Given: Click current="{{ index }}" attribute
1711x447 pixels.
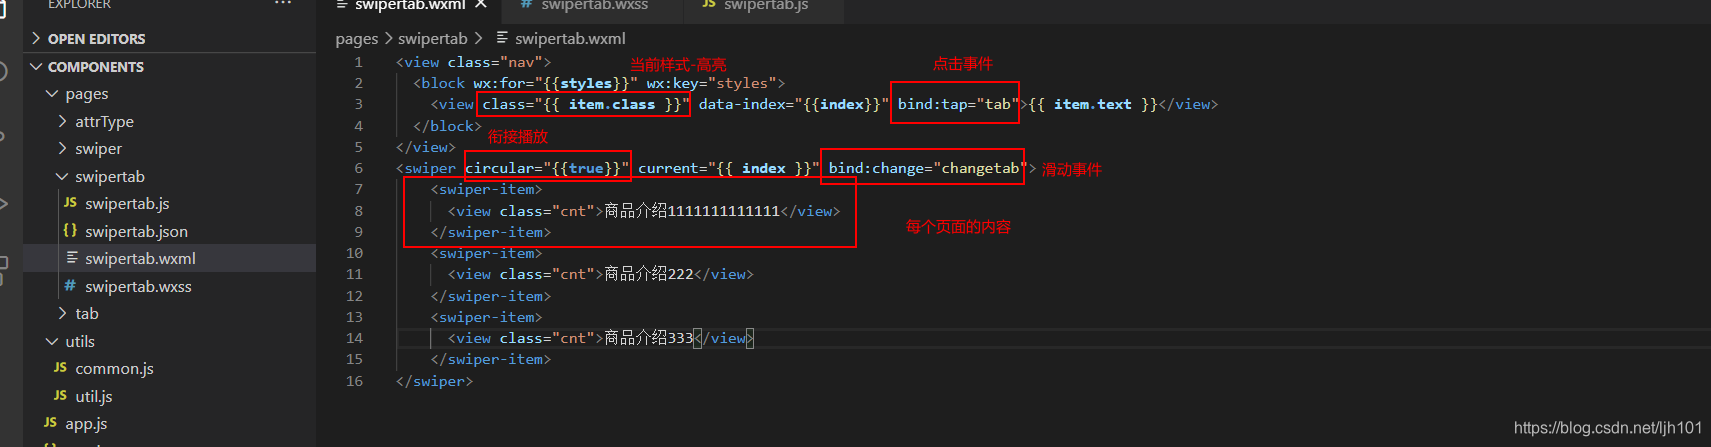Looking at the screenshot, I should pyautogui.click(x=728, y=168).
